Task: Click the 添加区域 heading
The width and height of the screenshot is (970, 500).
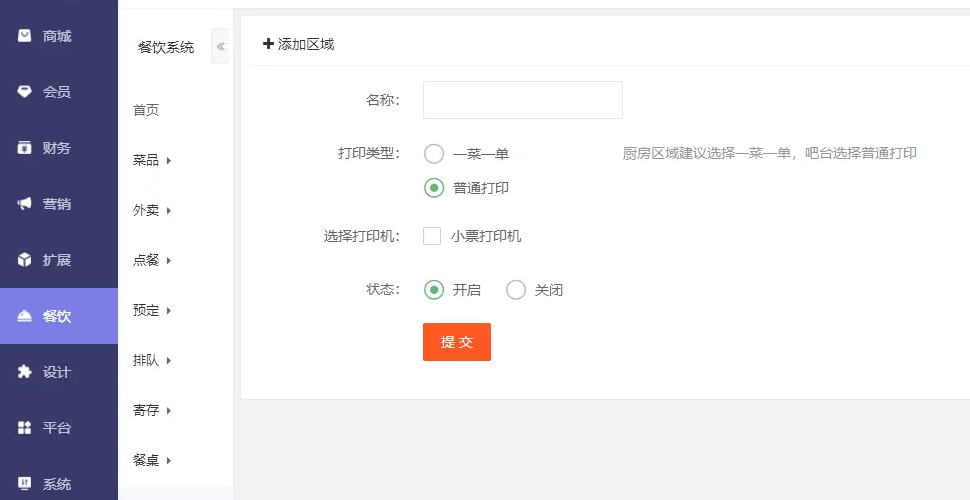Action: 306,44
